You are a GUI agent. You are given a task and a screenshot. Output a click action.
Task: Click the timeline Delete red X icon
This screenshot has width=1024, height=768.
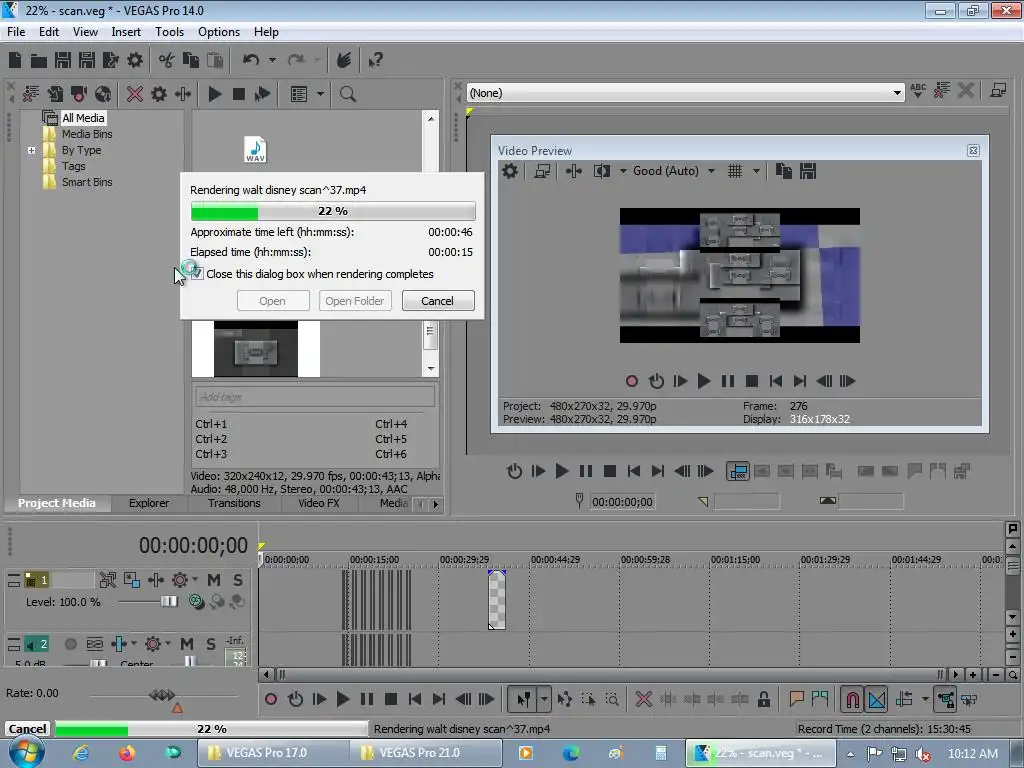tap(643, 699)
